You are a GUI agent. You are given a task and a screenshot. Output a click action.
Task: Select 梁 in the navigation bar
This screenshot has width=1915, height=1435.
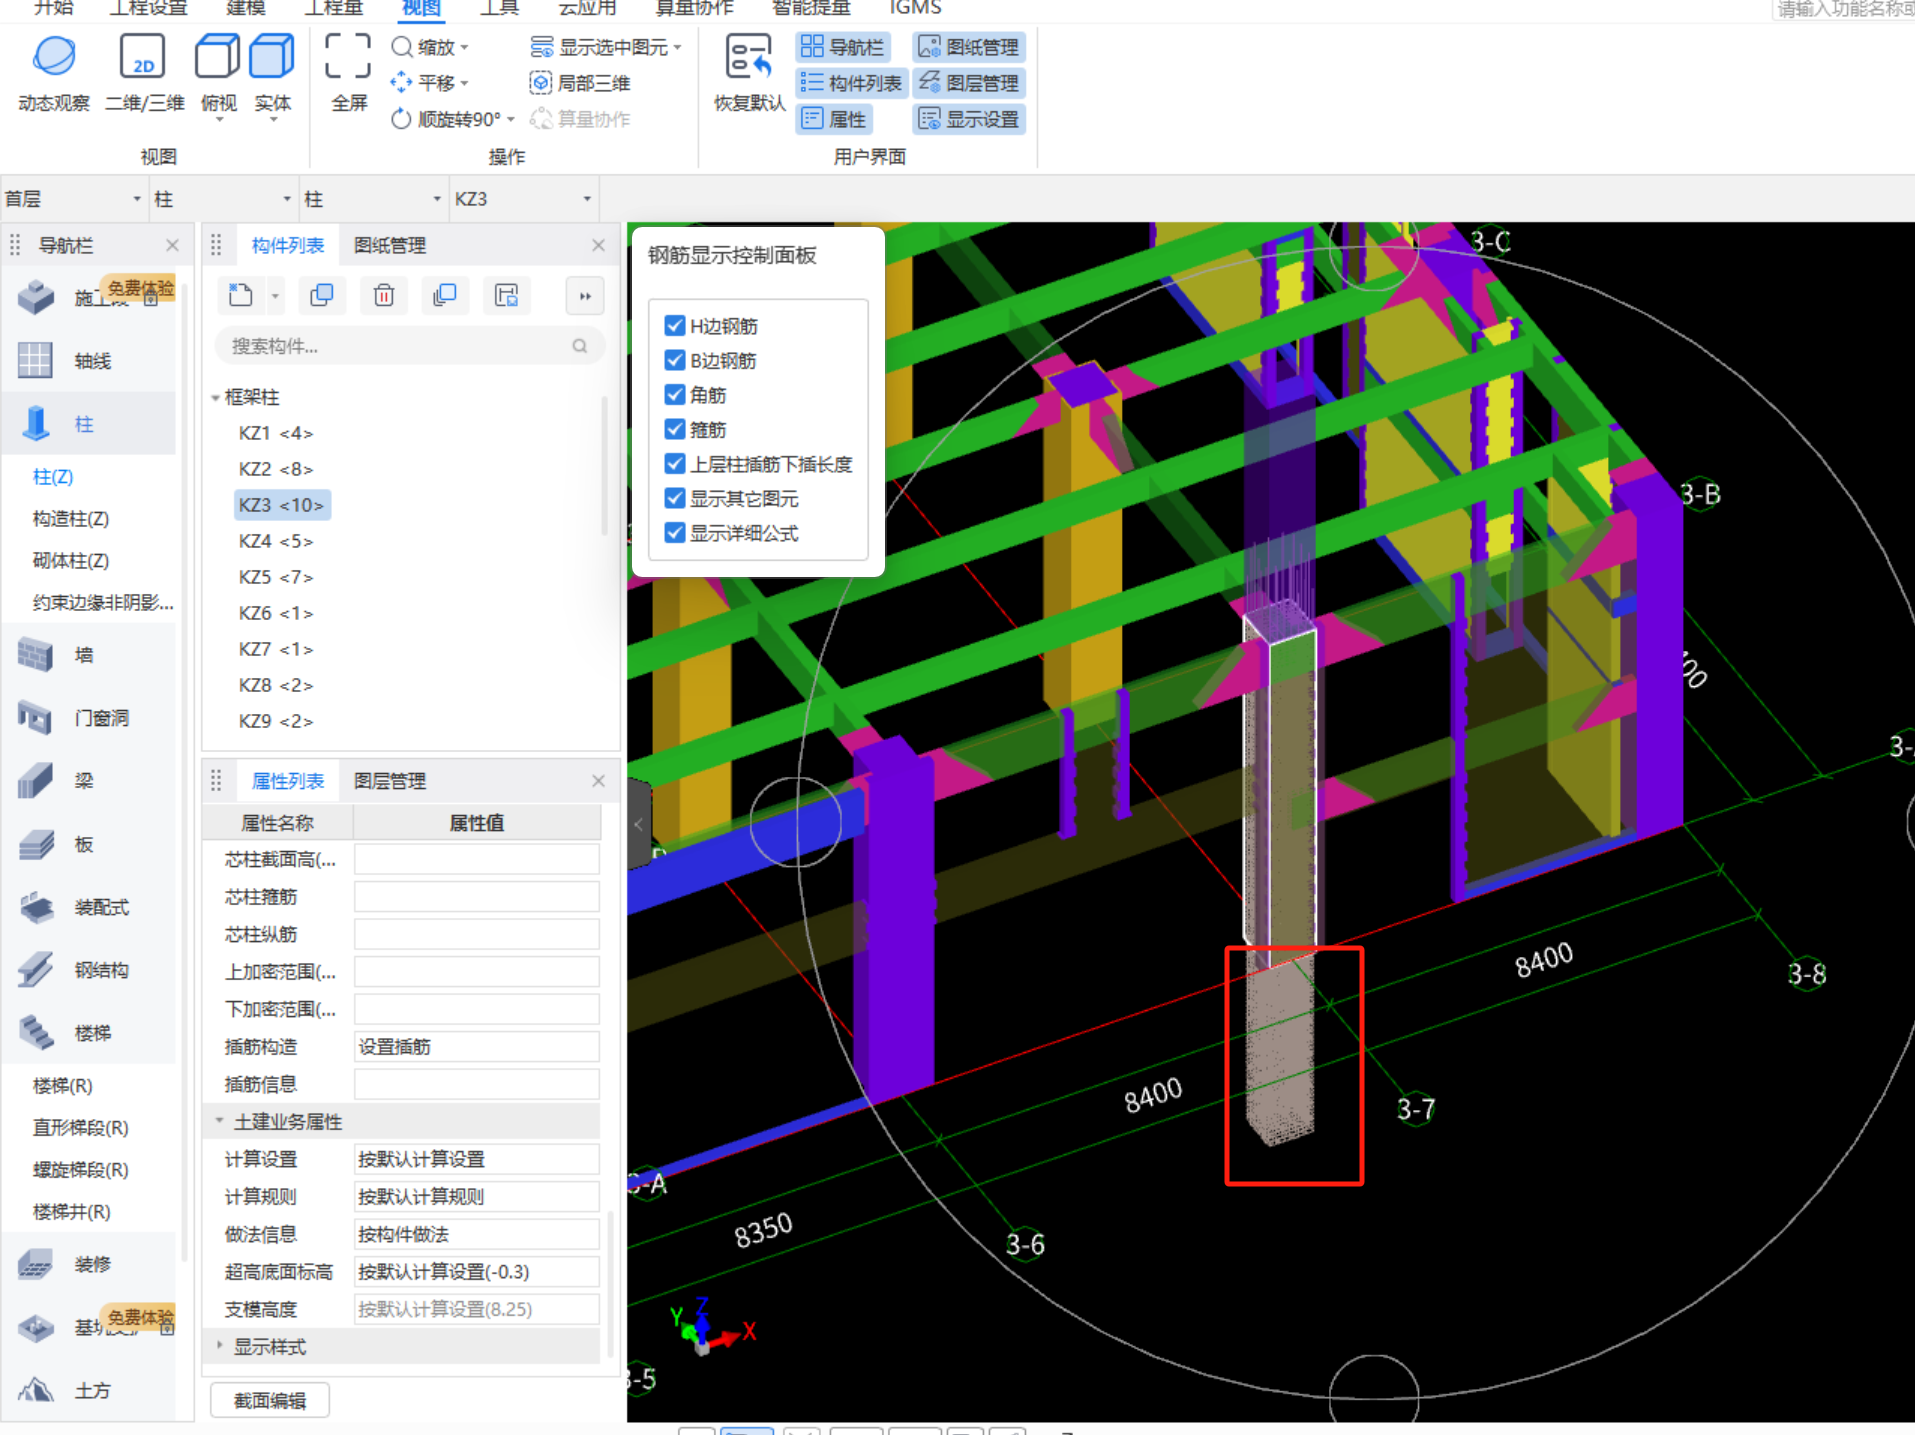84,781
